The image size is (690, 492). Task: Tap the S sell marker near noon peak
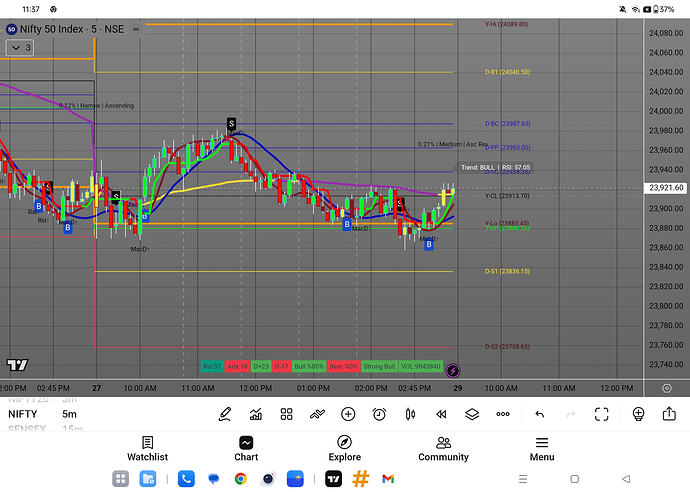point(231,124)
